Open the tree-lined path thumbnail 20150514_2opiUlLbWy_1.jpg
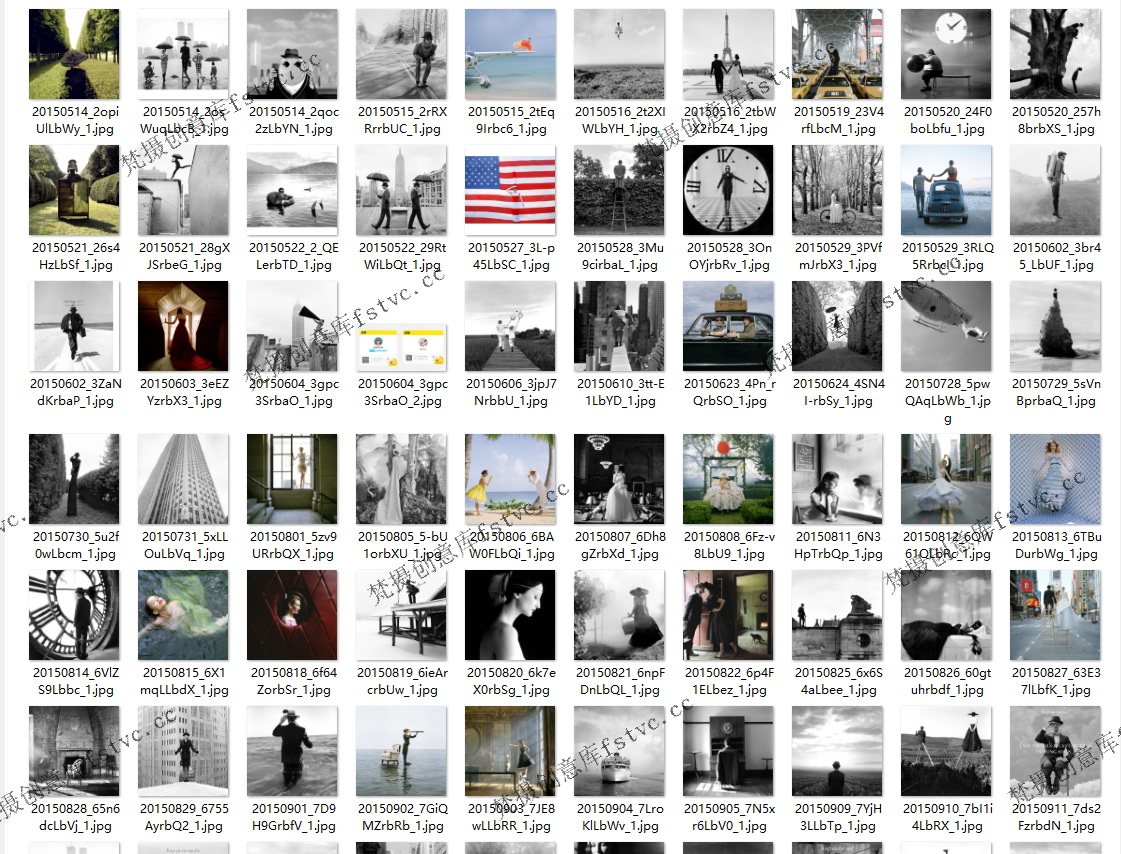The height and width of the screenshot is (854, 1121). click(74, 54)
